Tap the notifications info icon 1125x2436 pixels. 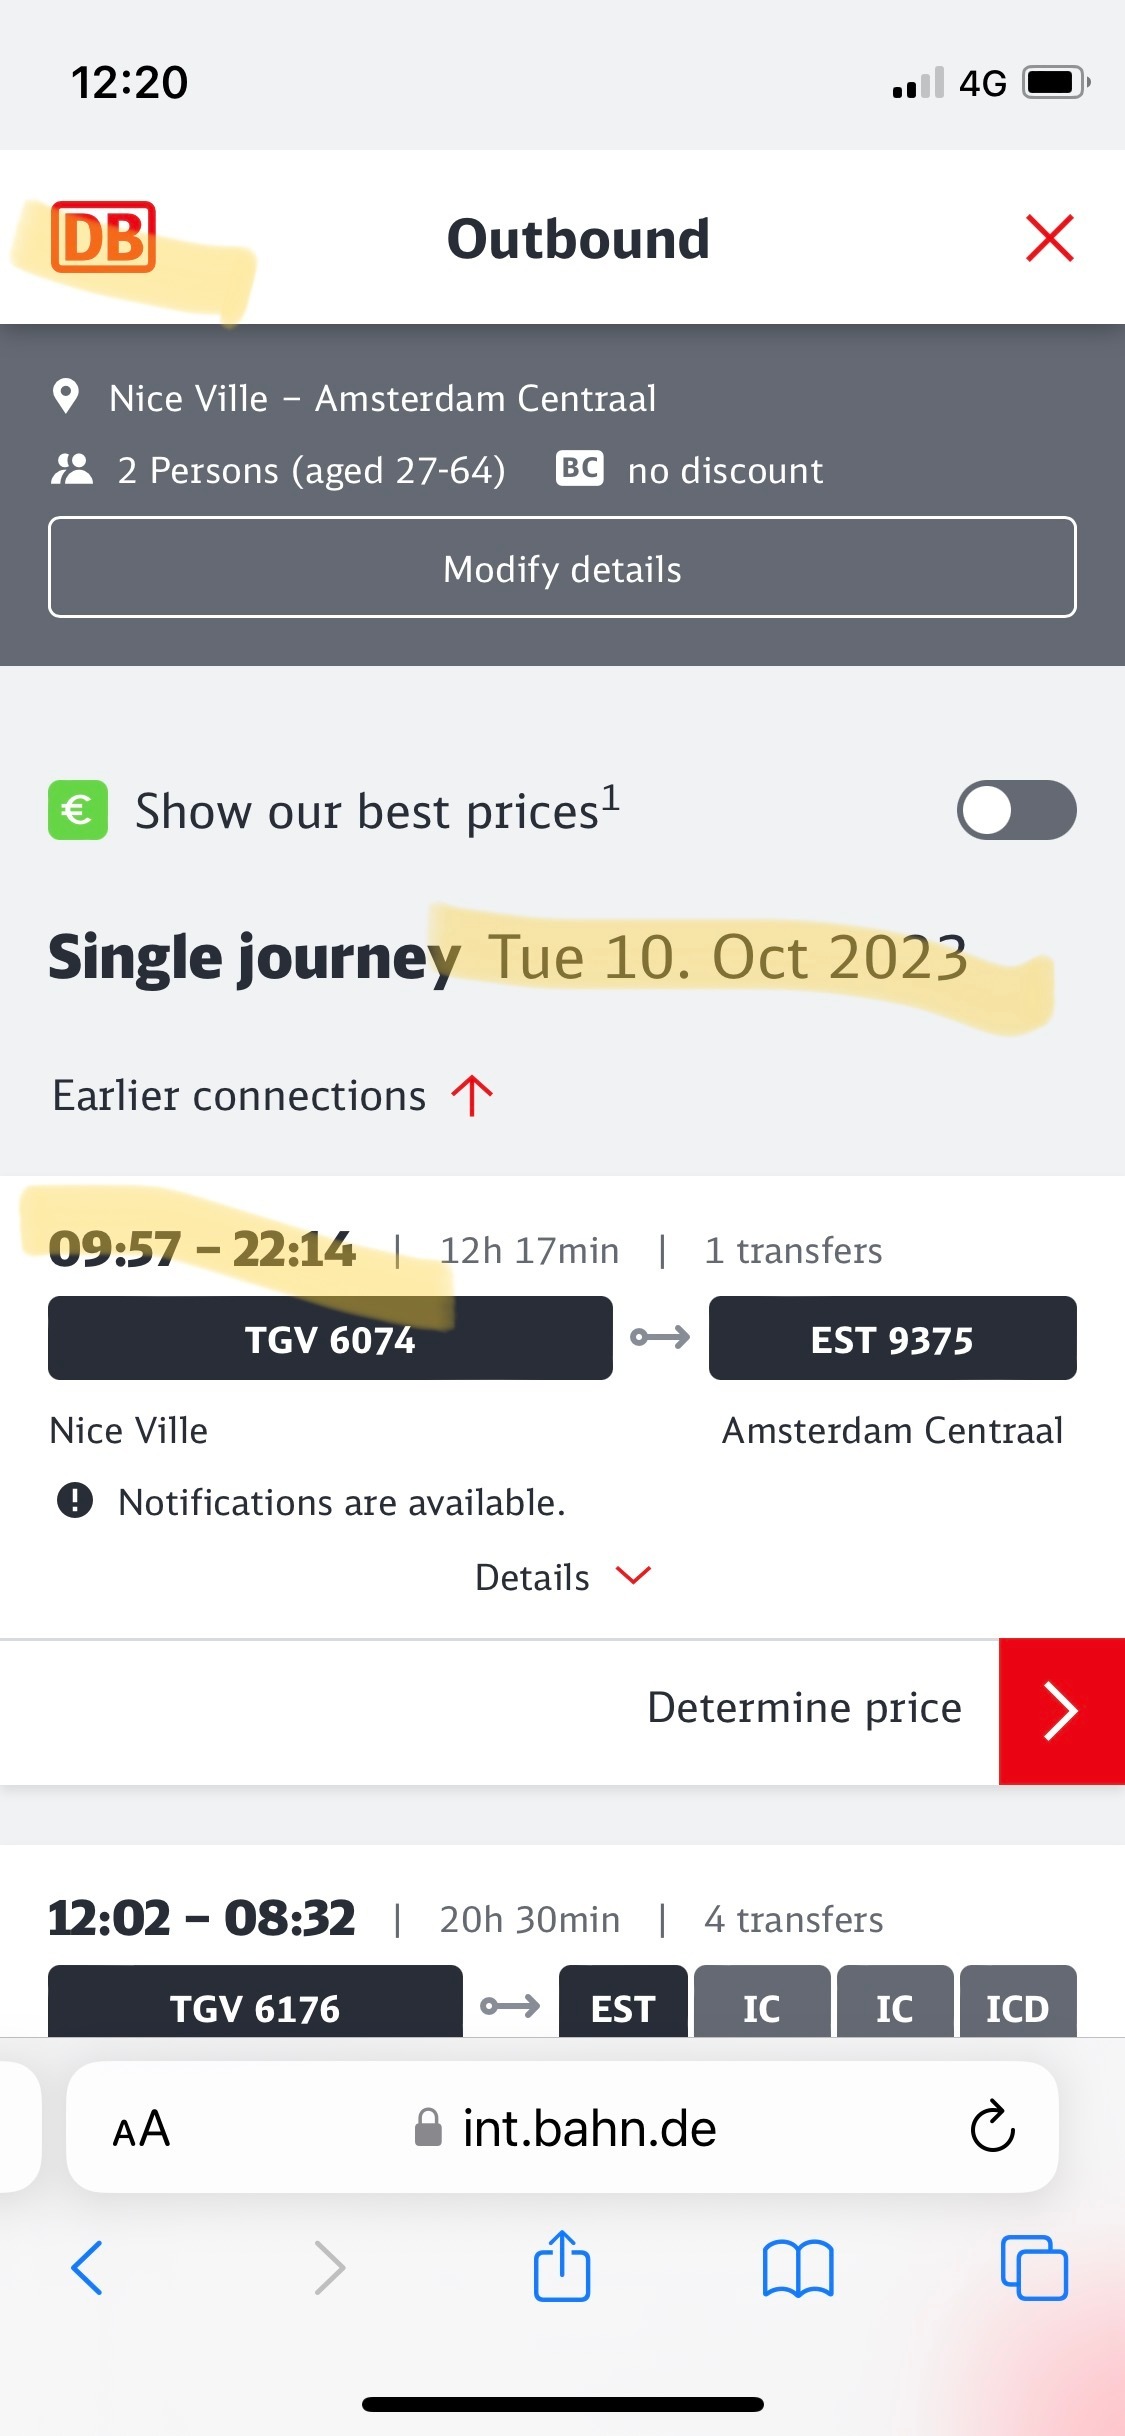point(75,1501)
